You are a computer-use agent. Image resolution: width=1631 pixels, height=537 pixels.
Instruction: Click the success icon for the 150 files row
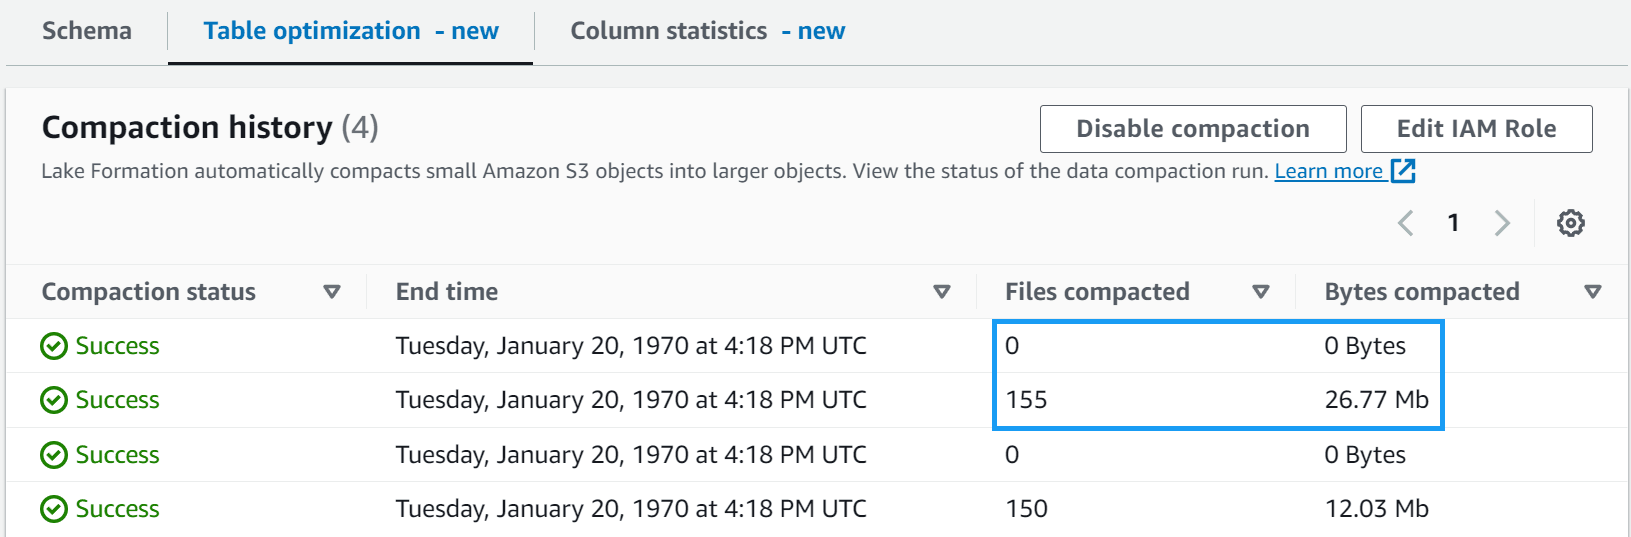pos(54,509)
